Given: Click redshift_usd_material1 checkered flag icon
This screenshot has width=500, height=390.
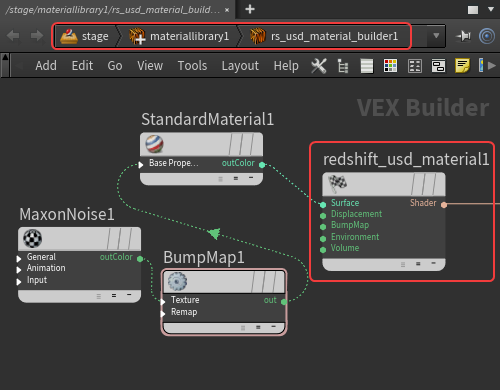Looking at the screenshot, I should pos(337,184).
